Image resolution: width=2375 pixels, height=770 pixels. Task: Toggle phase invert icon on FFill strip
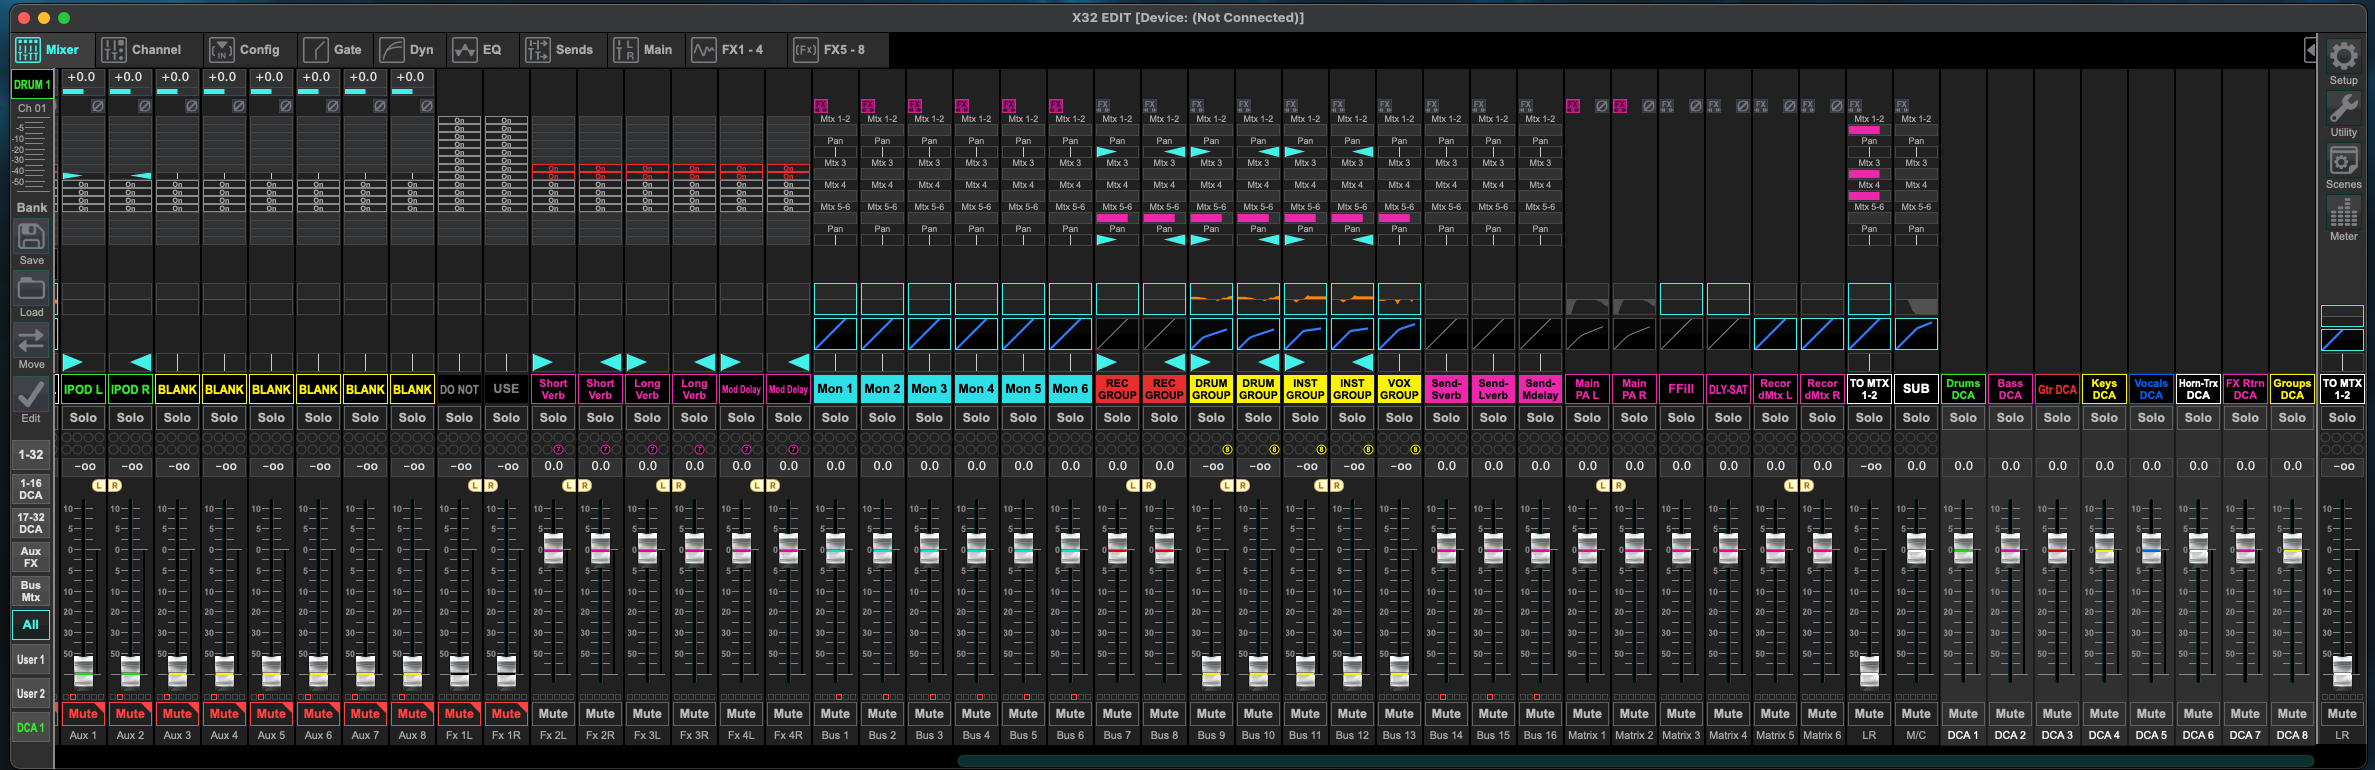[x=1696, y=105]
